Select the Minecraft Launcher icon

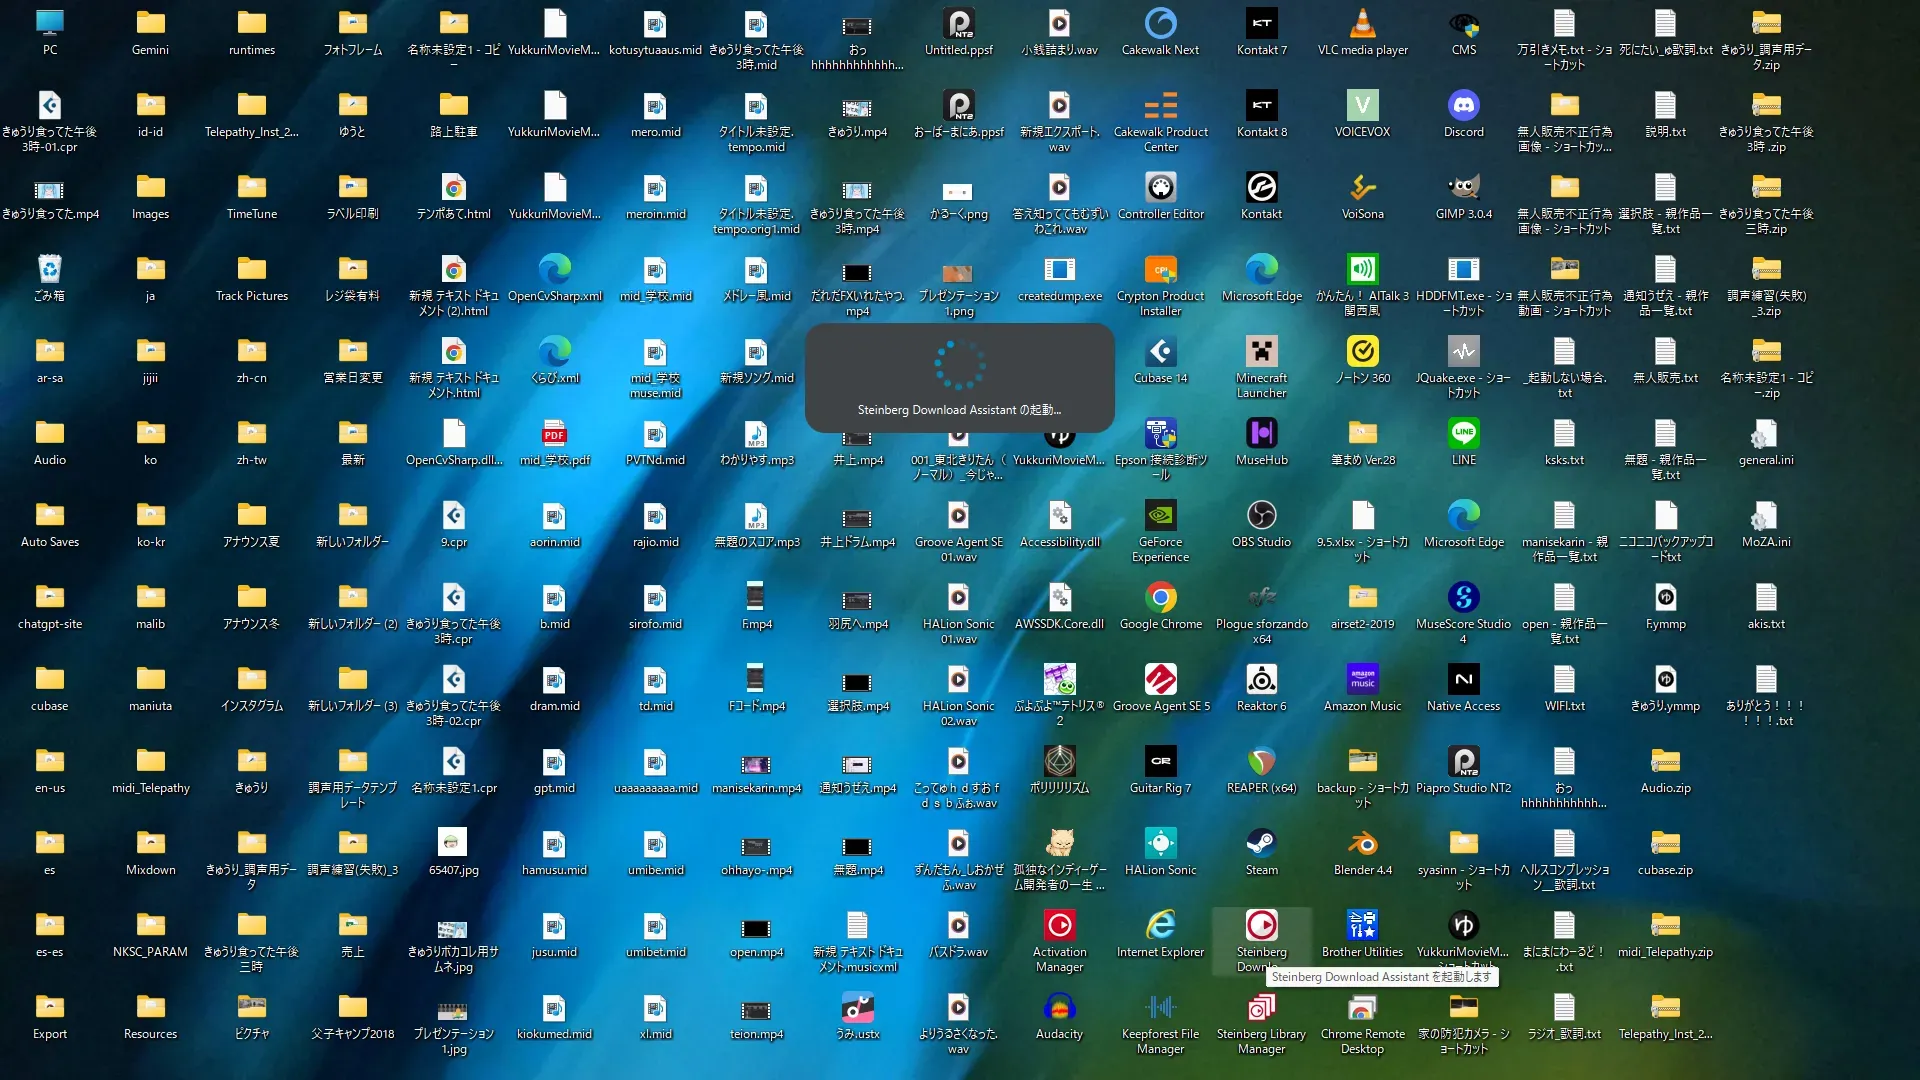click(x=1261, y=352)
